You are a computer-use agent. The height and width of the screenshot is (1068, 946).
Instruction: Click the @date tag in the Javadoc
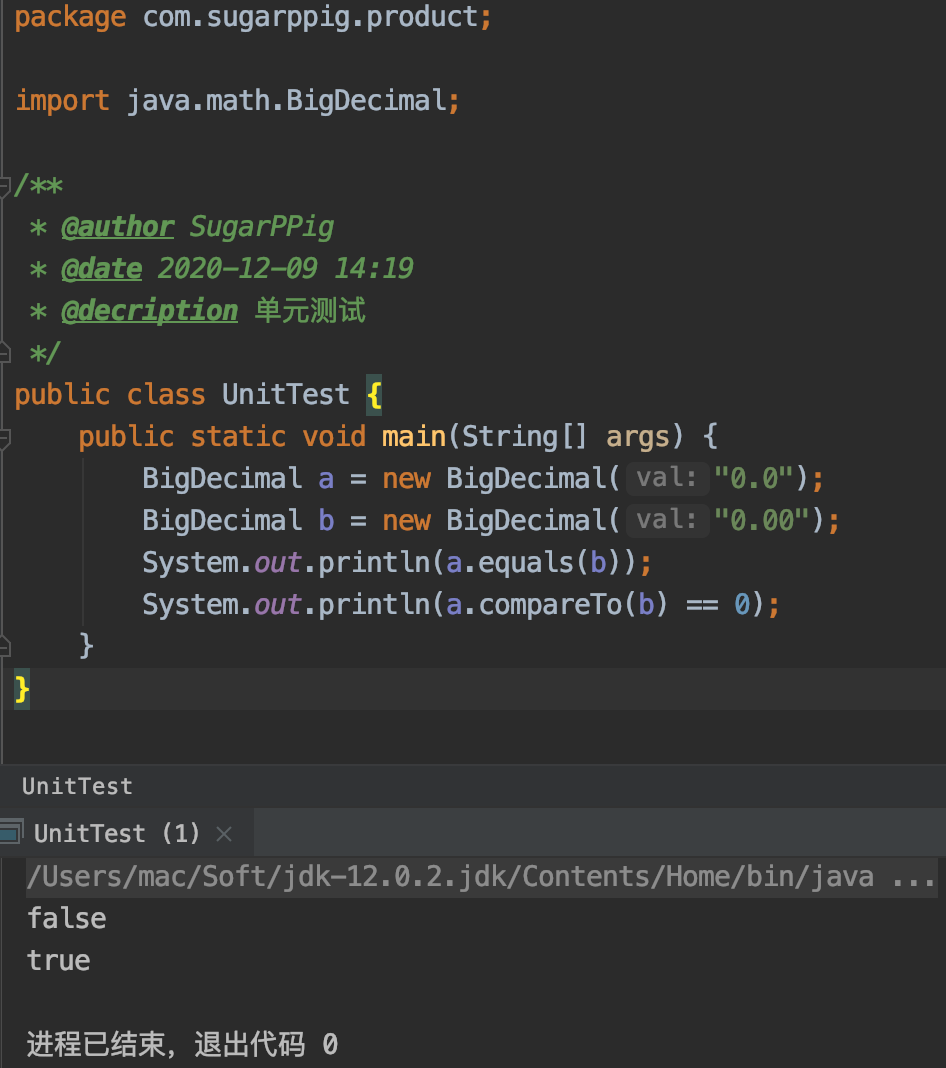coord(101,268)
